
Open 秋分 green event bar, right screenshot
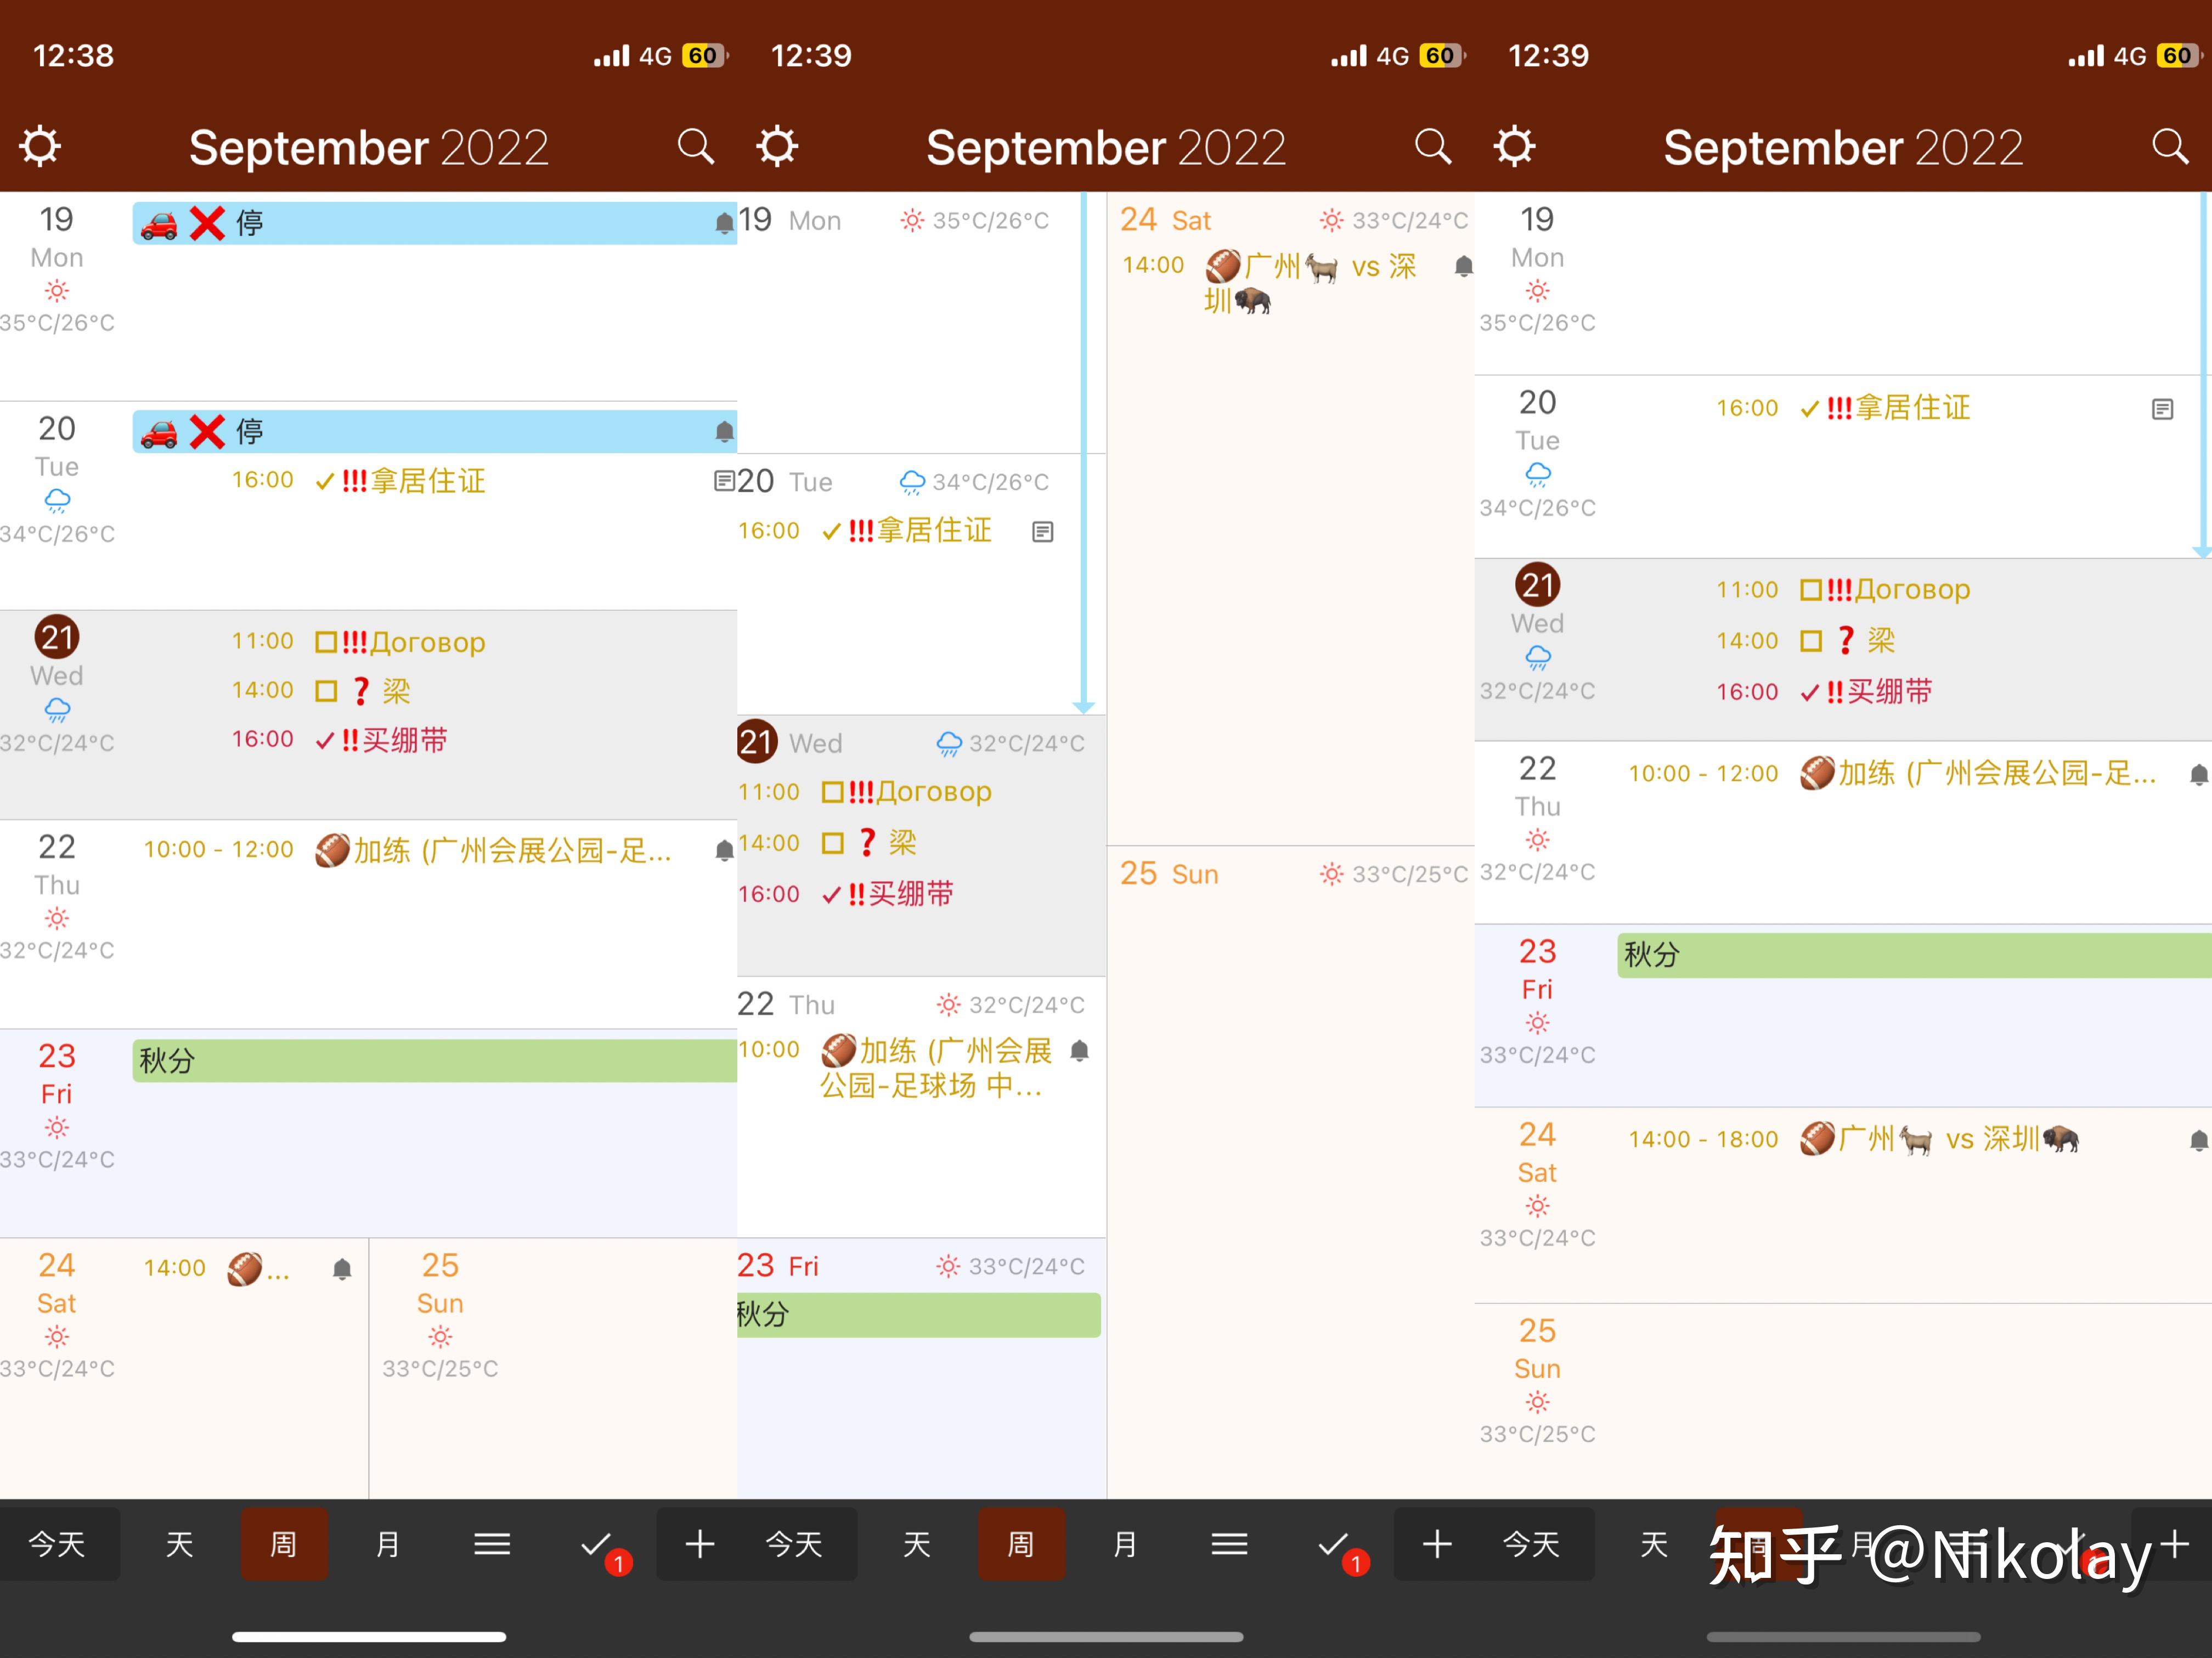click(x=1914, y=955)
